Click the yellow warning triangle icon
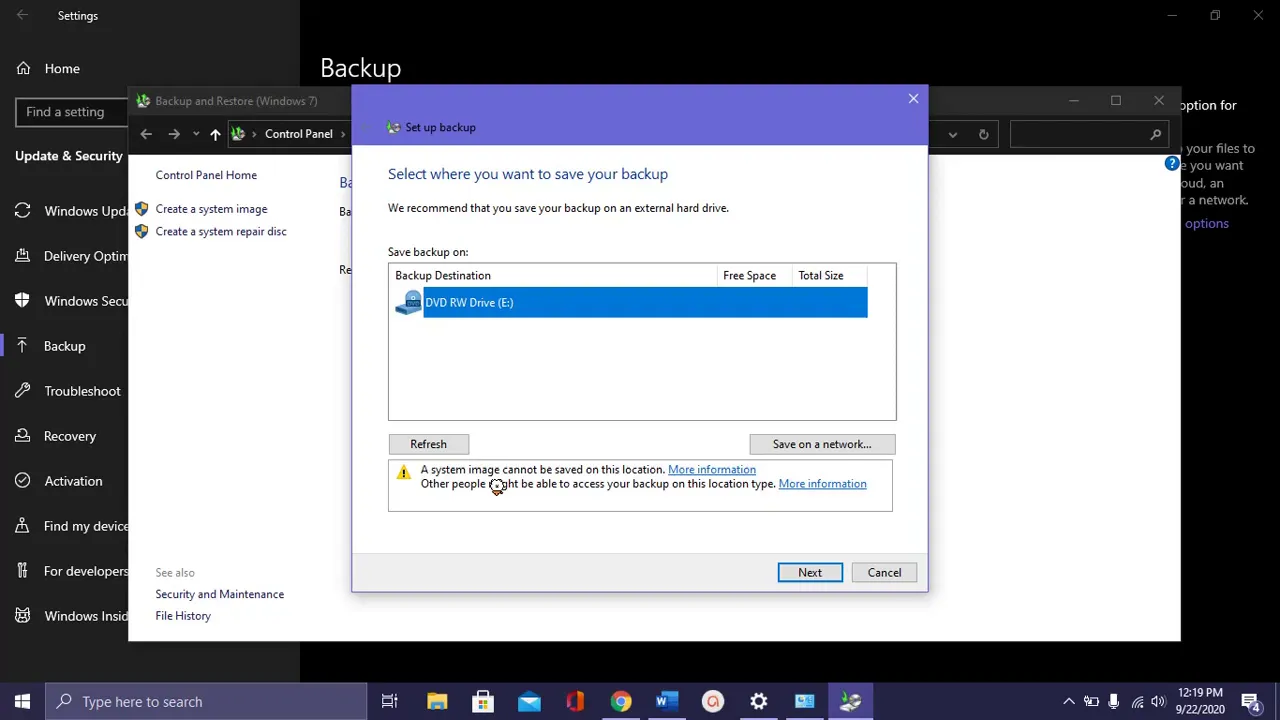1280x720 pixels. (404, 472)
